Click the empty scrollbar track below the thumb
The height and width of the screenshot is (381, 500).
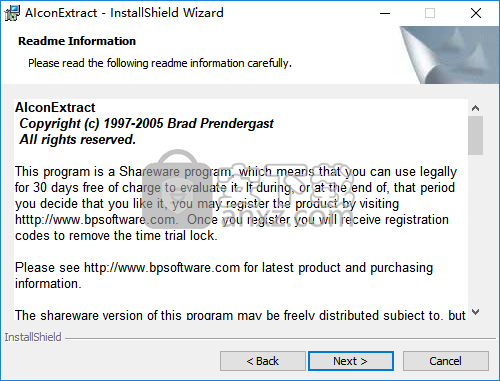click(476, 229)
